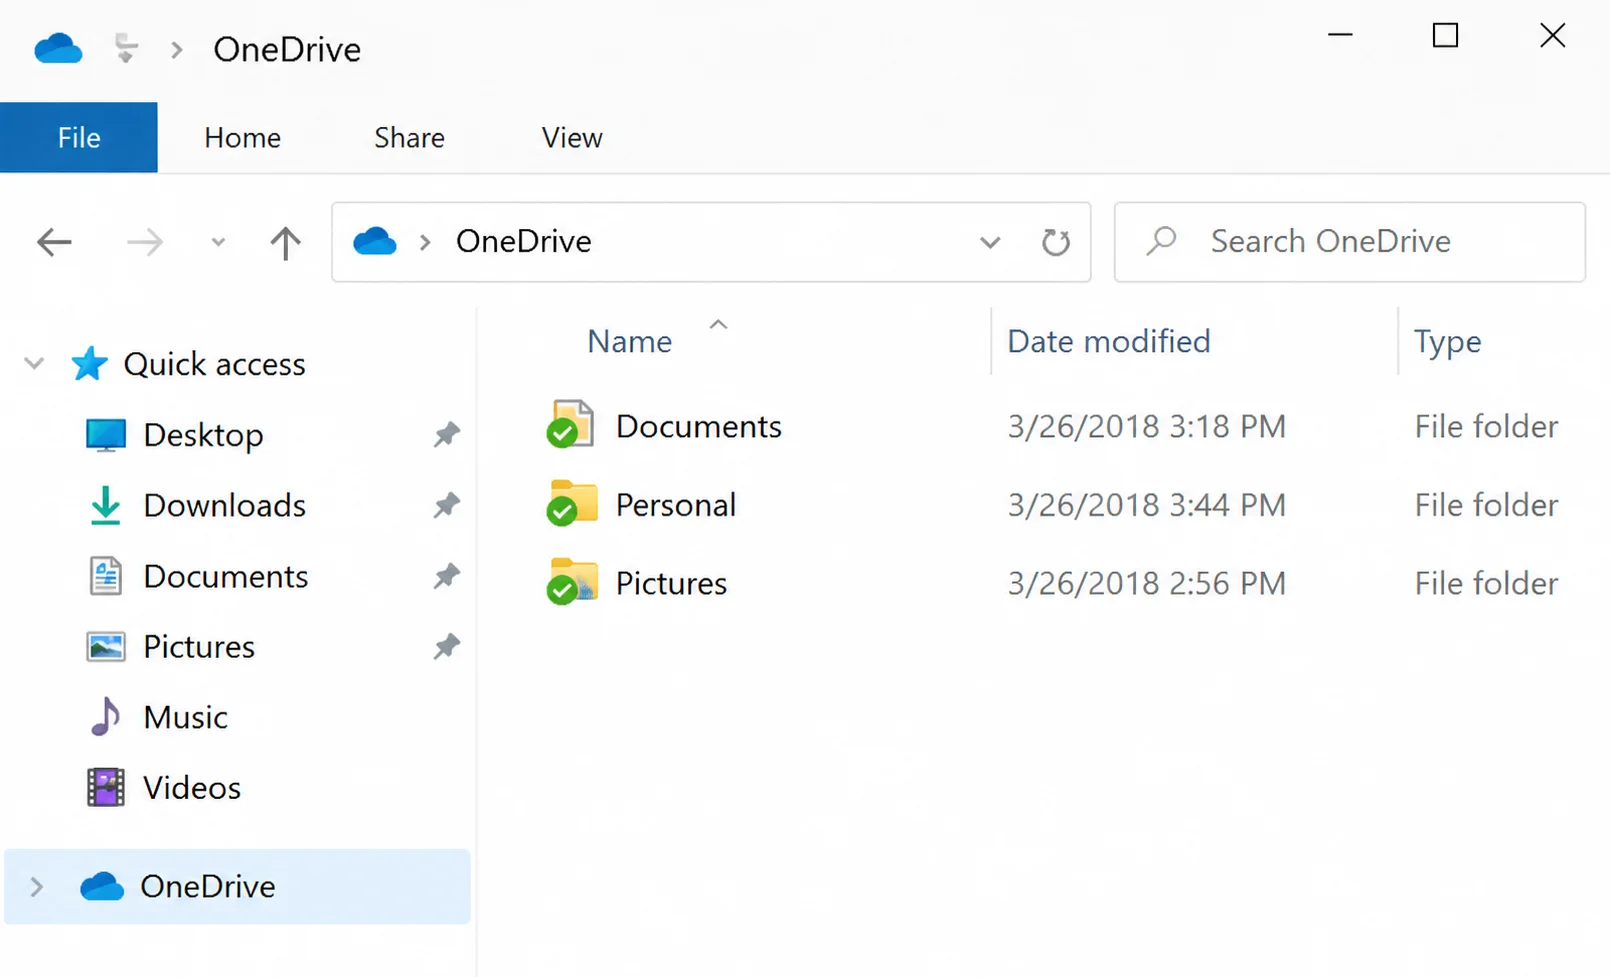1610x977 pixels.
Task: Click the Documents icon in navigation pane
Action: (105, 577)
